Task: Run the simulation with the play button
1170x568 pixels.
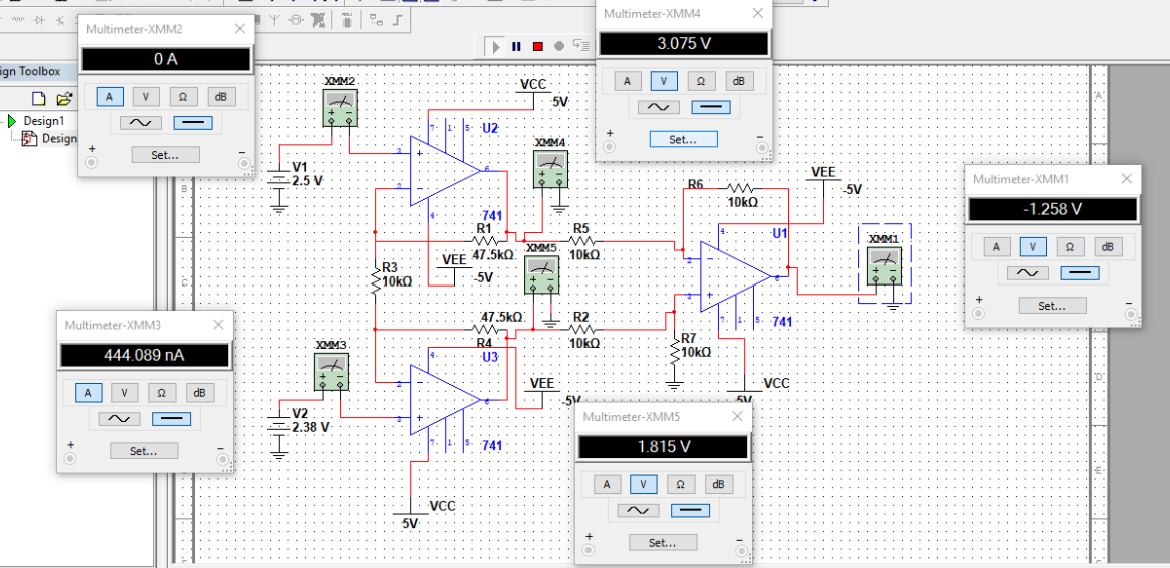Action: 495,46
